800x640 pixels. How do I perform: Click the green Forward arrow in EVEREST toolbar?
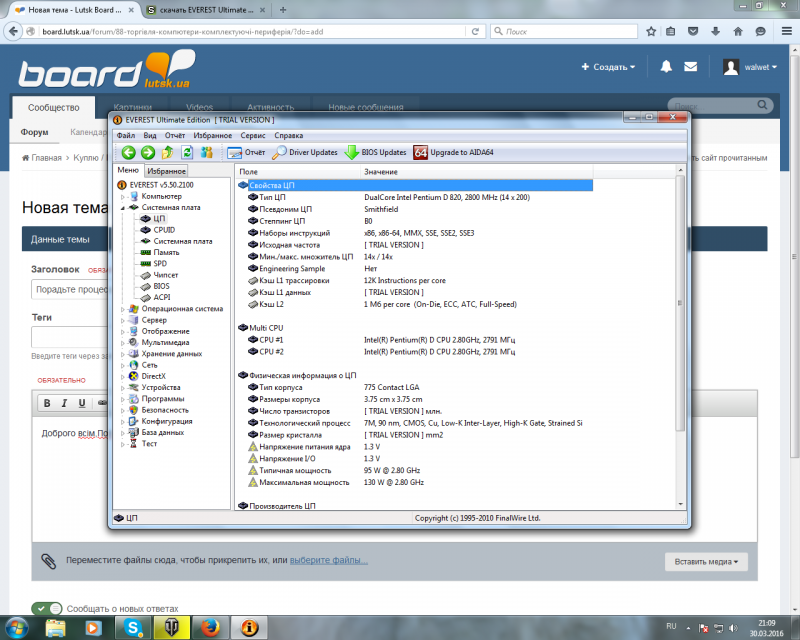[x=148, y=153]
